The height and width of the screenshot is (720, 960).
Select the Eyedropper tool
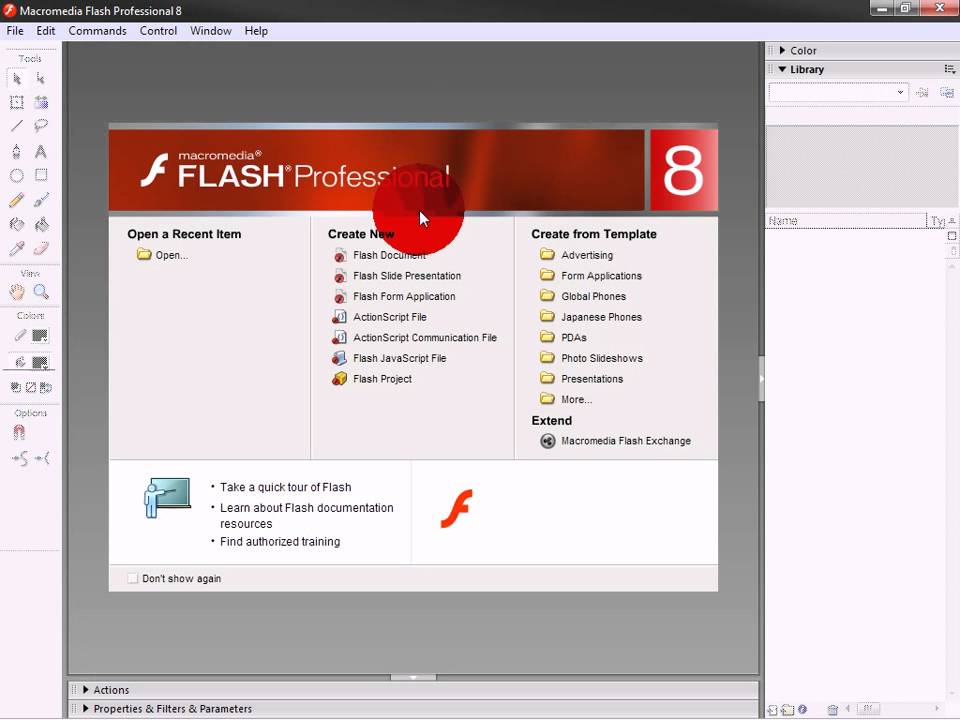17,249
